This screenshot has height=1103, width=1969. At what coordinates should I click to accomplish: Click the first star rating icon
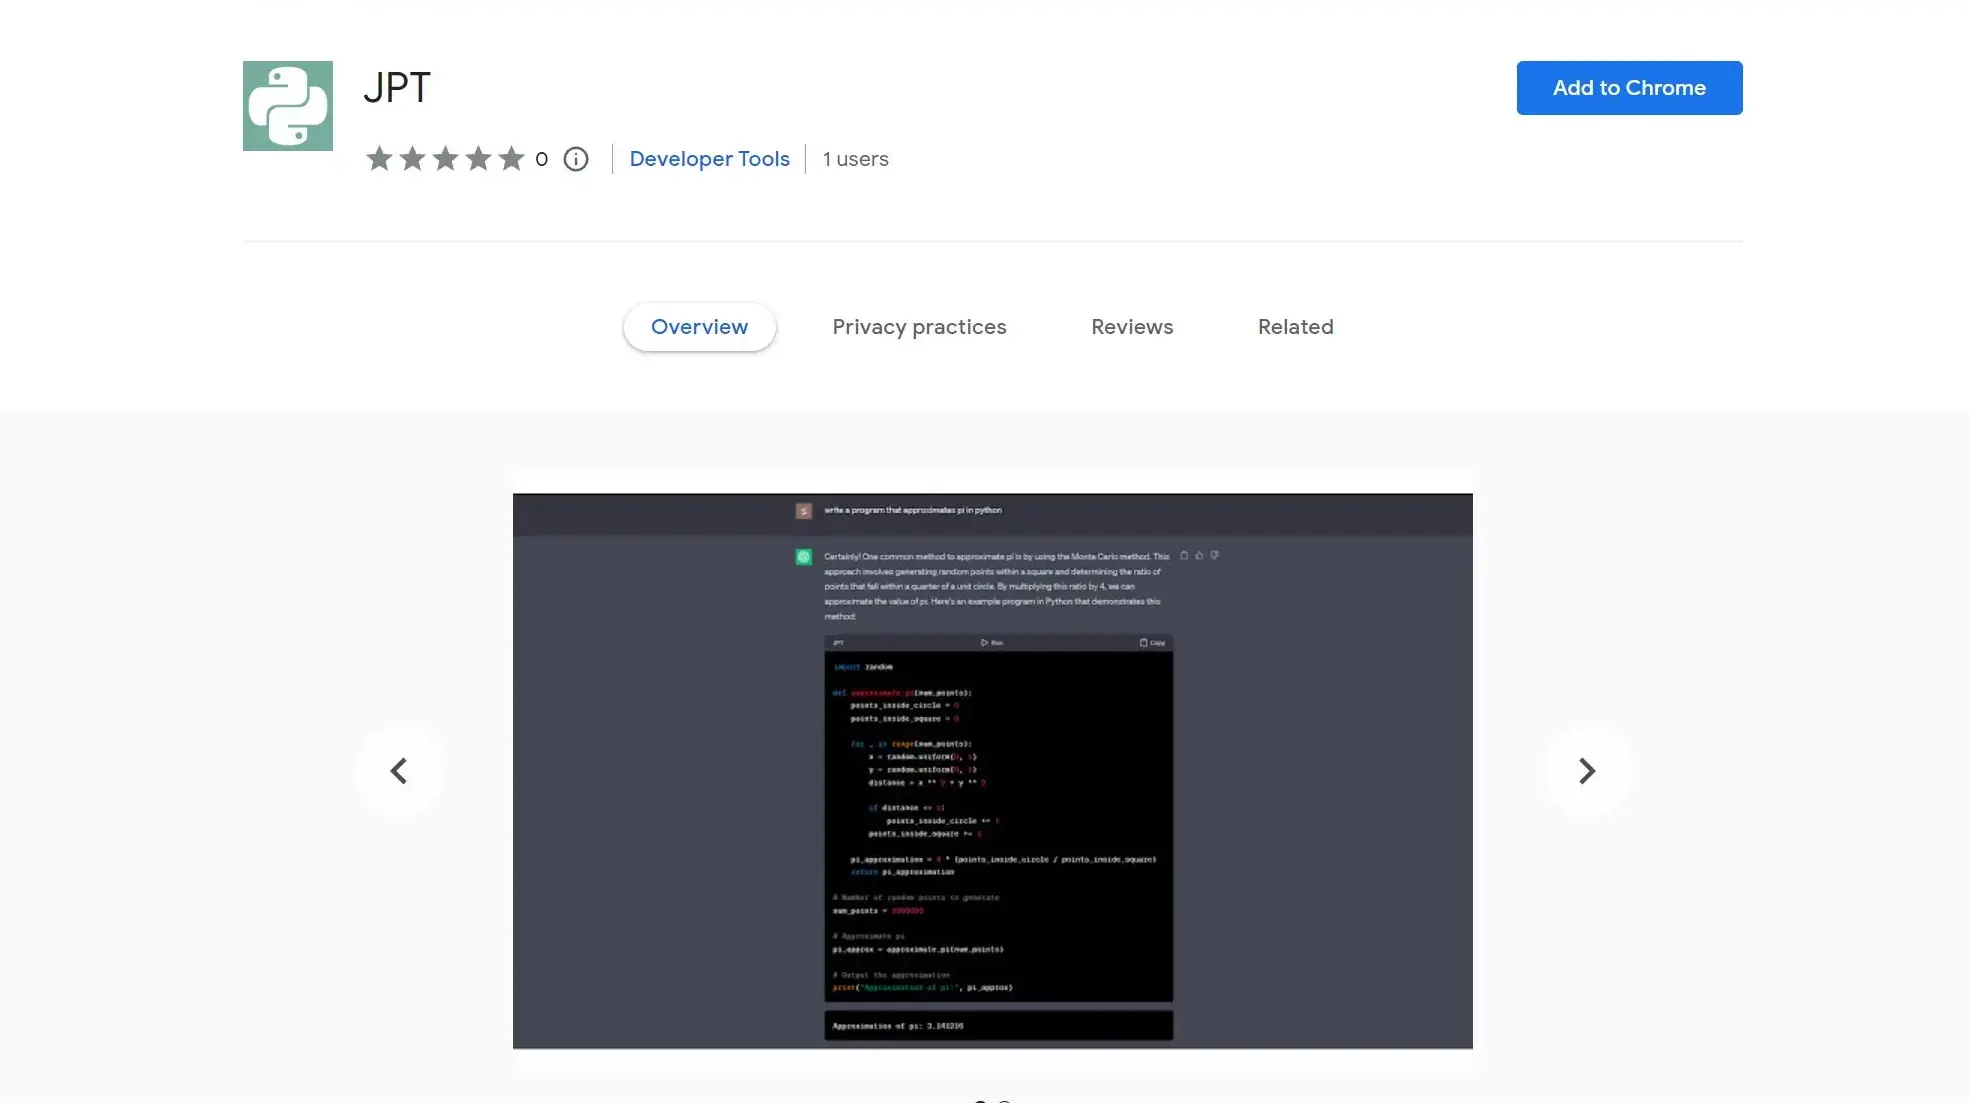coord(380,158)
